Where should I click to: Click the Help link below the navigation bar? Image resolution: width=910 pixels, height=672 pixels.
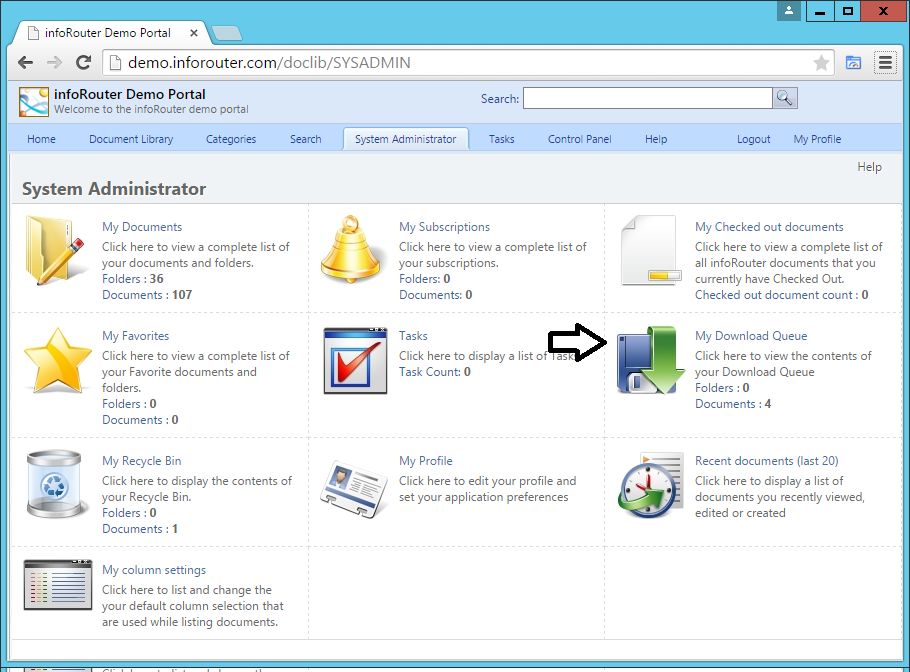click(x=869, y=167)
